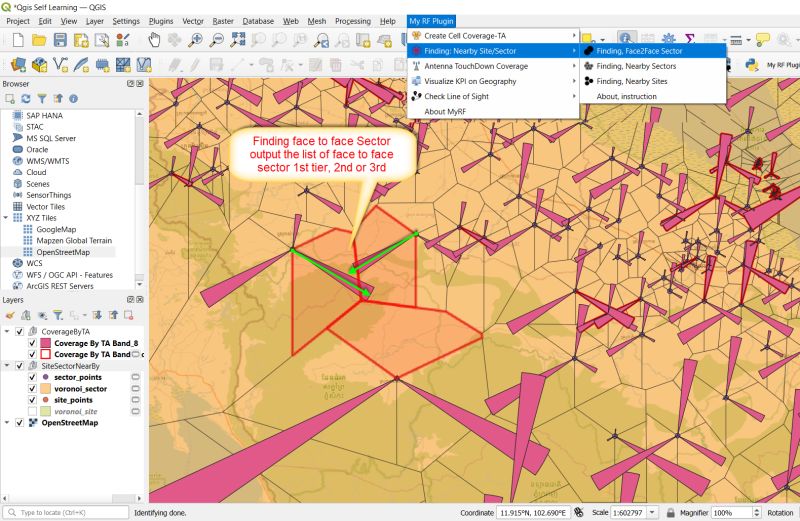Screen dimensions: 800x521
Task: Hide the voronoi_sector layer
Action: [x=32, y=389]
